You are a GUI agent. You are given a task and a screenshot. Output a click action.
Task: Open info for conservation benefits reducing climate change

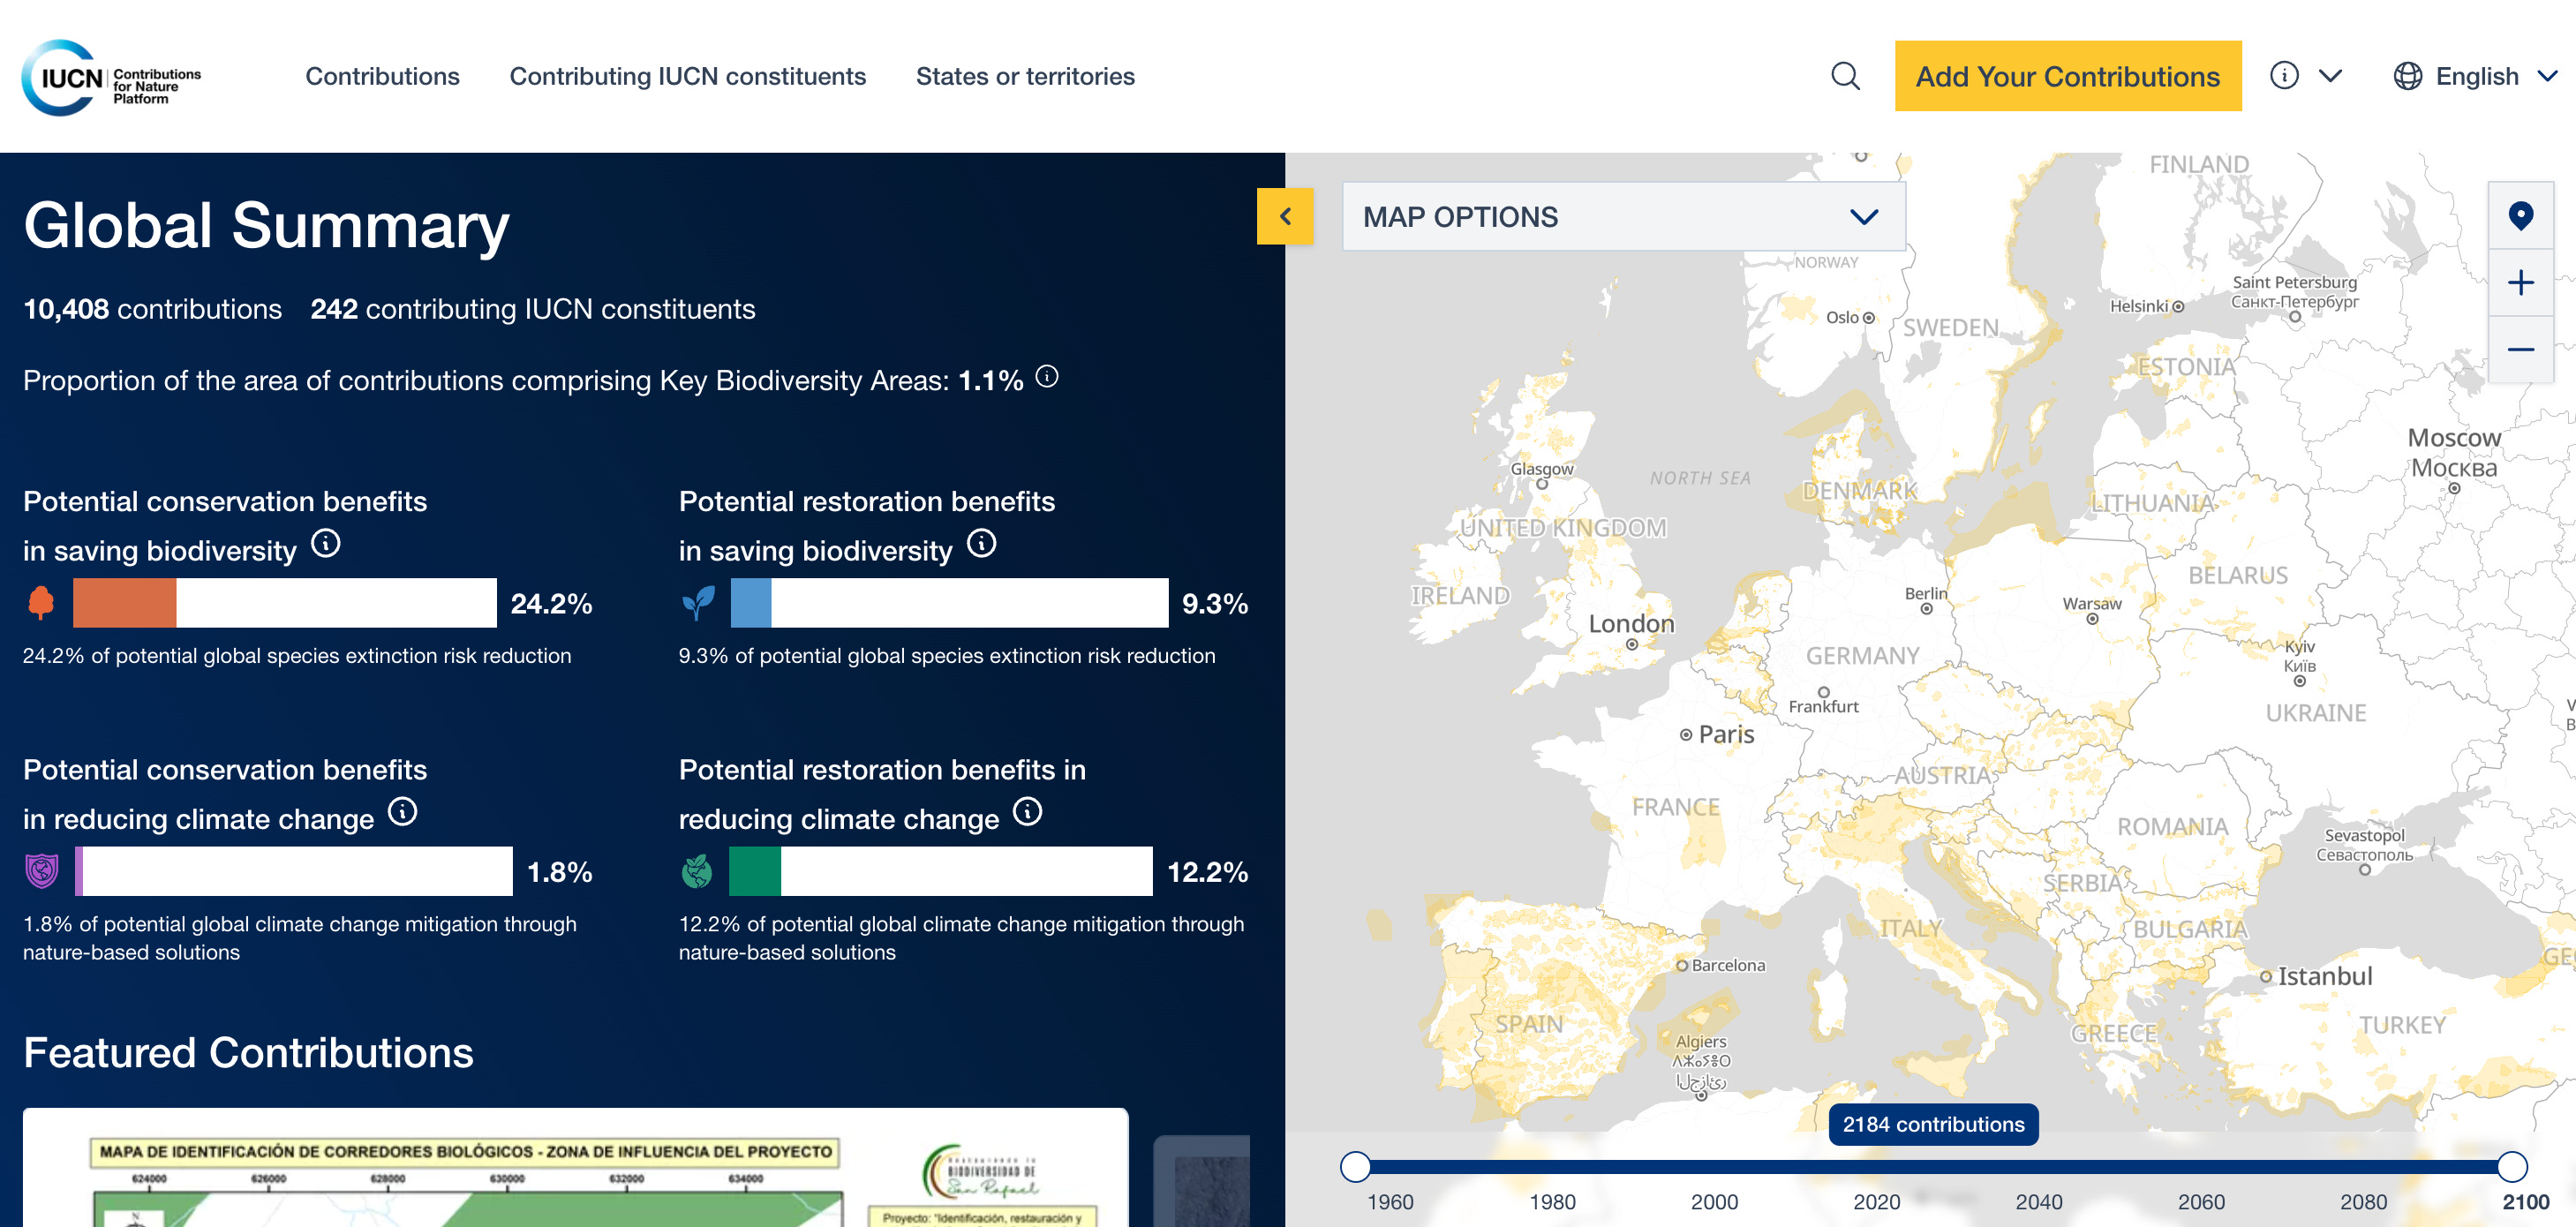(402, 812)
